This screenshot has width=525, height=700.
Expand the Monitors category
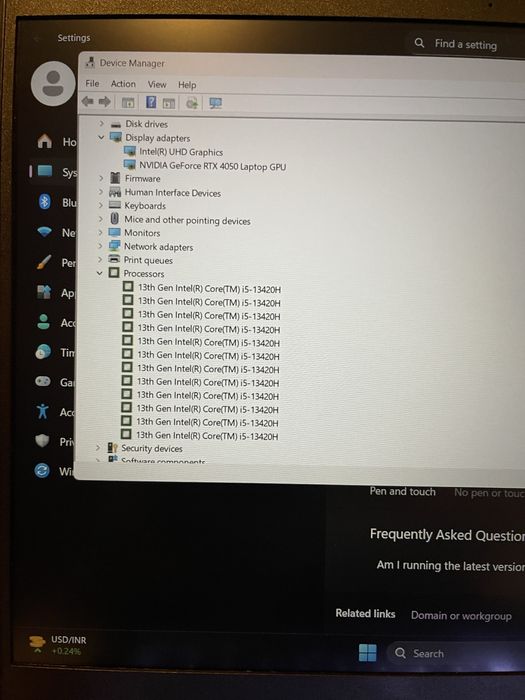coord(100,233)
